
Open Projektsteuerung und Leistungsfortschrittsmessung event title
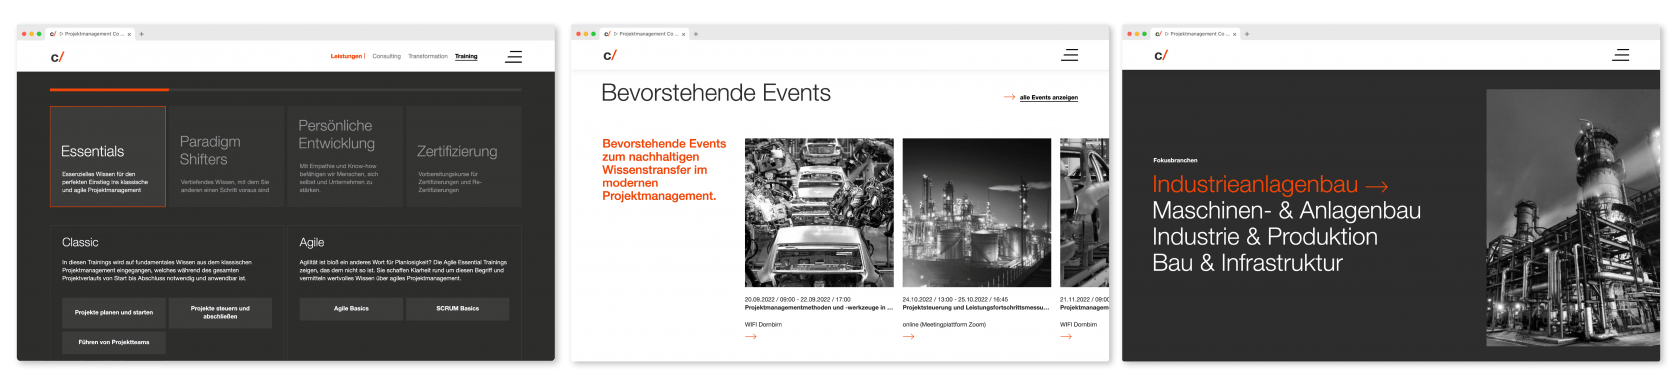[x=975, y=308]
